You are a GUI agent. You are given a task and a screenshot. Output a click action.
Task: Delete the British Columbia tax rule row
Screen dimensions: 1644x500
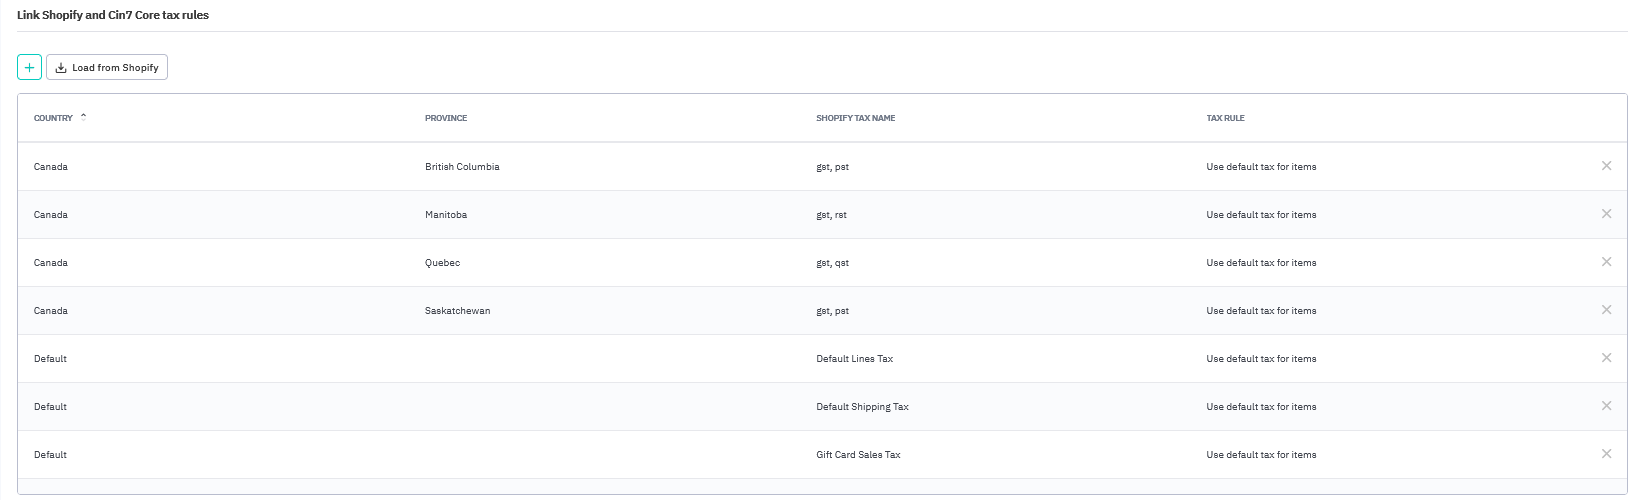pyautogui.click(x=1606, y=166)
